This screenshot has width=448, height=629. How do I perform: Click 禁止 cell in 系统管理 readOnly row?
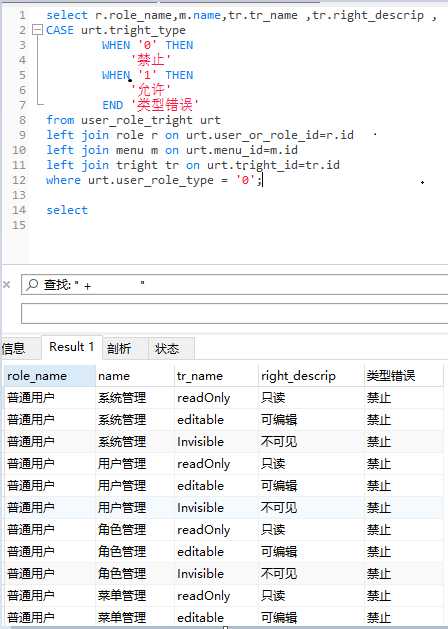403,398
